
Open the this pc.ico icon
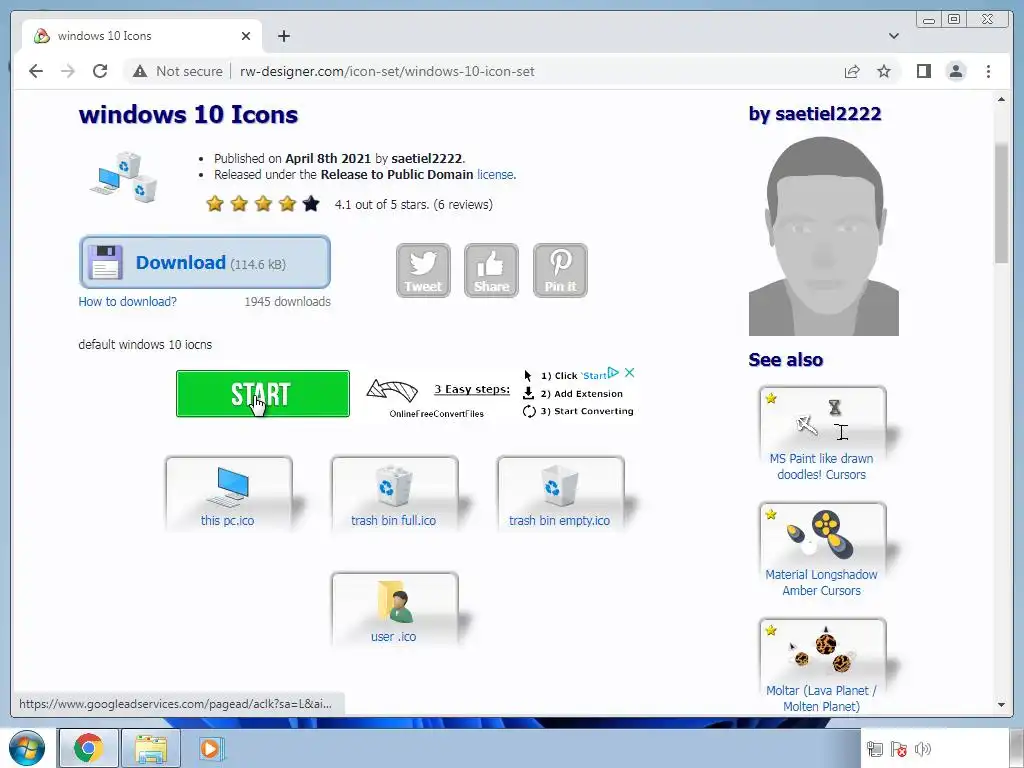228,493
